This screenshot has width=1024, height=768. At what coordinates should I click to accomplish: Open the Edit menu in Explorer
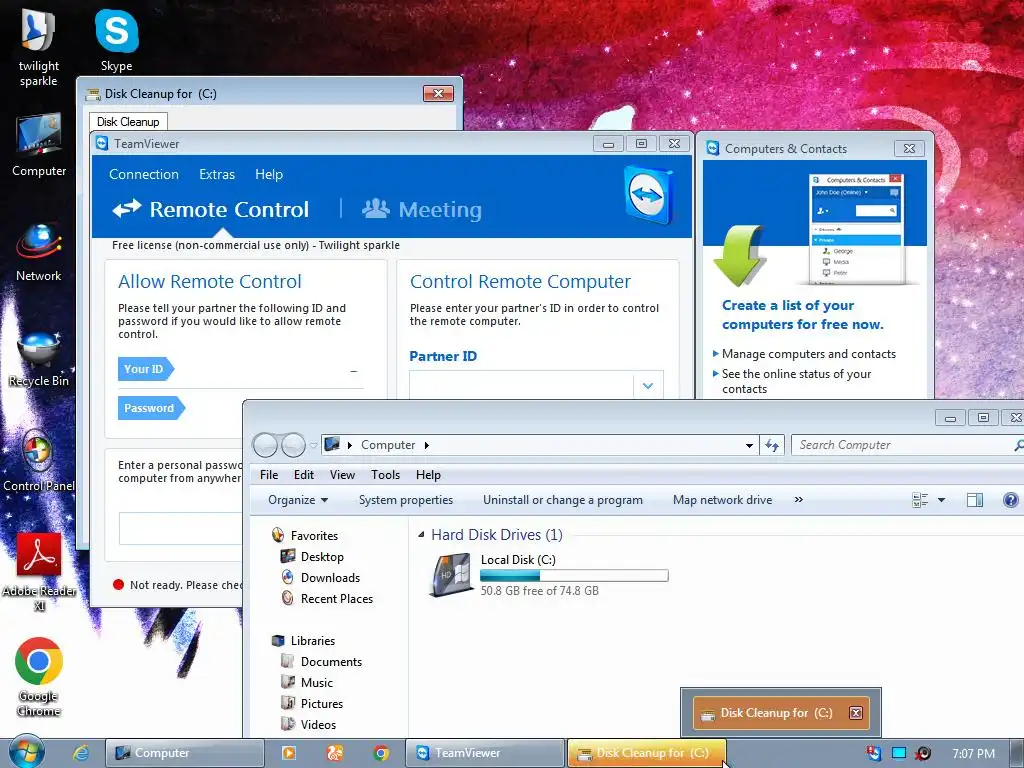coord(304,475)
